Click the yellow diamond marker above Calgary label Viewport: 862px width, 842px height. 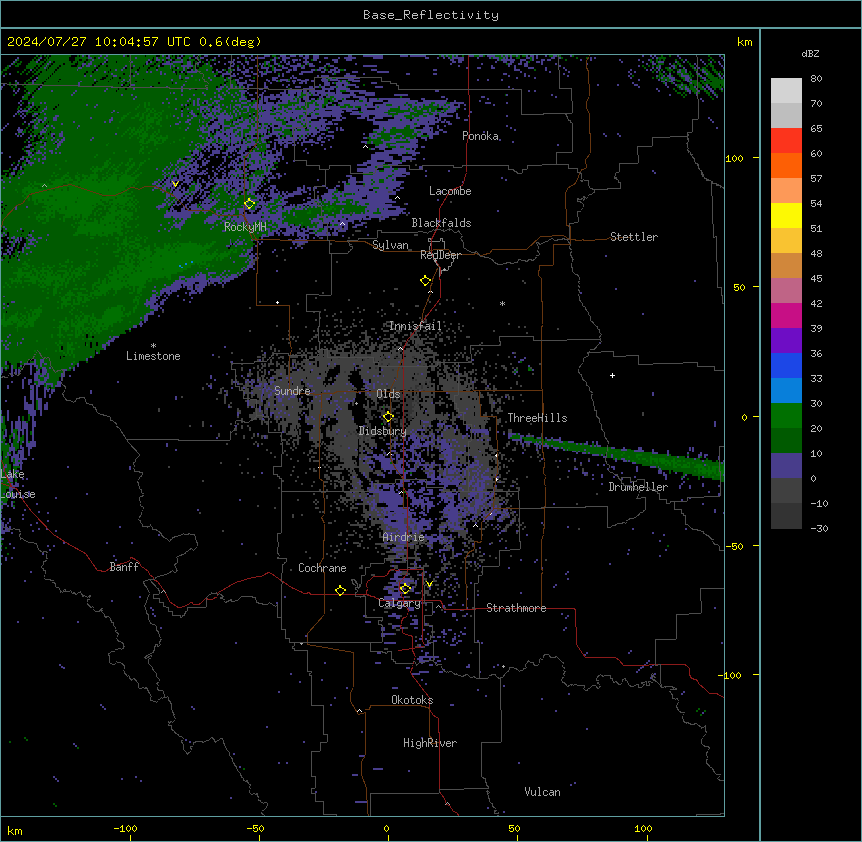405,588
